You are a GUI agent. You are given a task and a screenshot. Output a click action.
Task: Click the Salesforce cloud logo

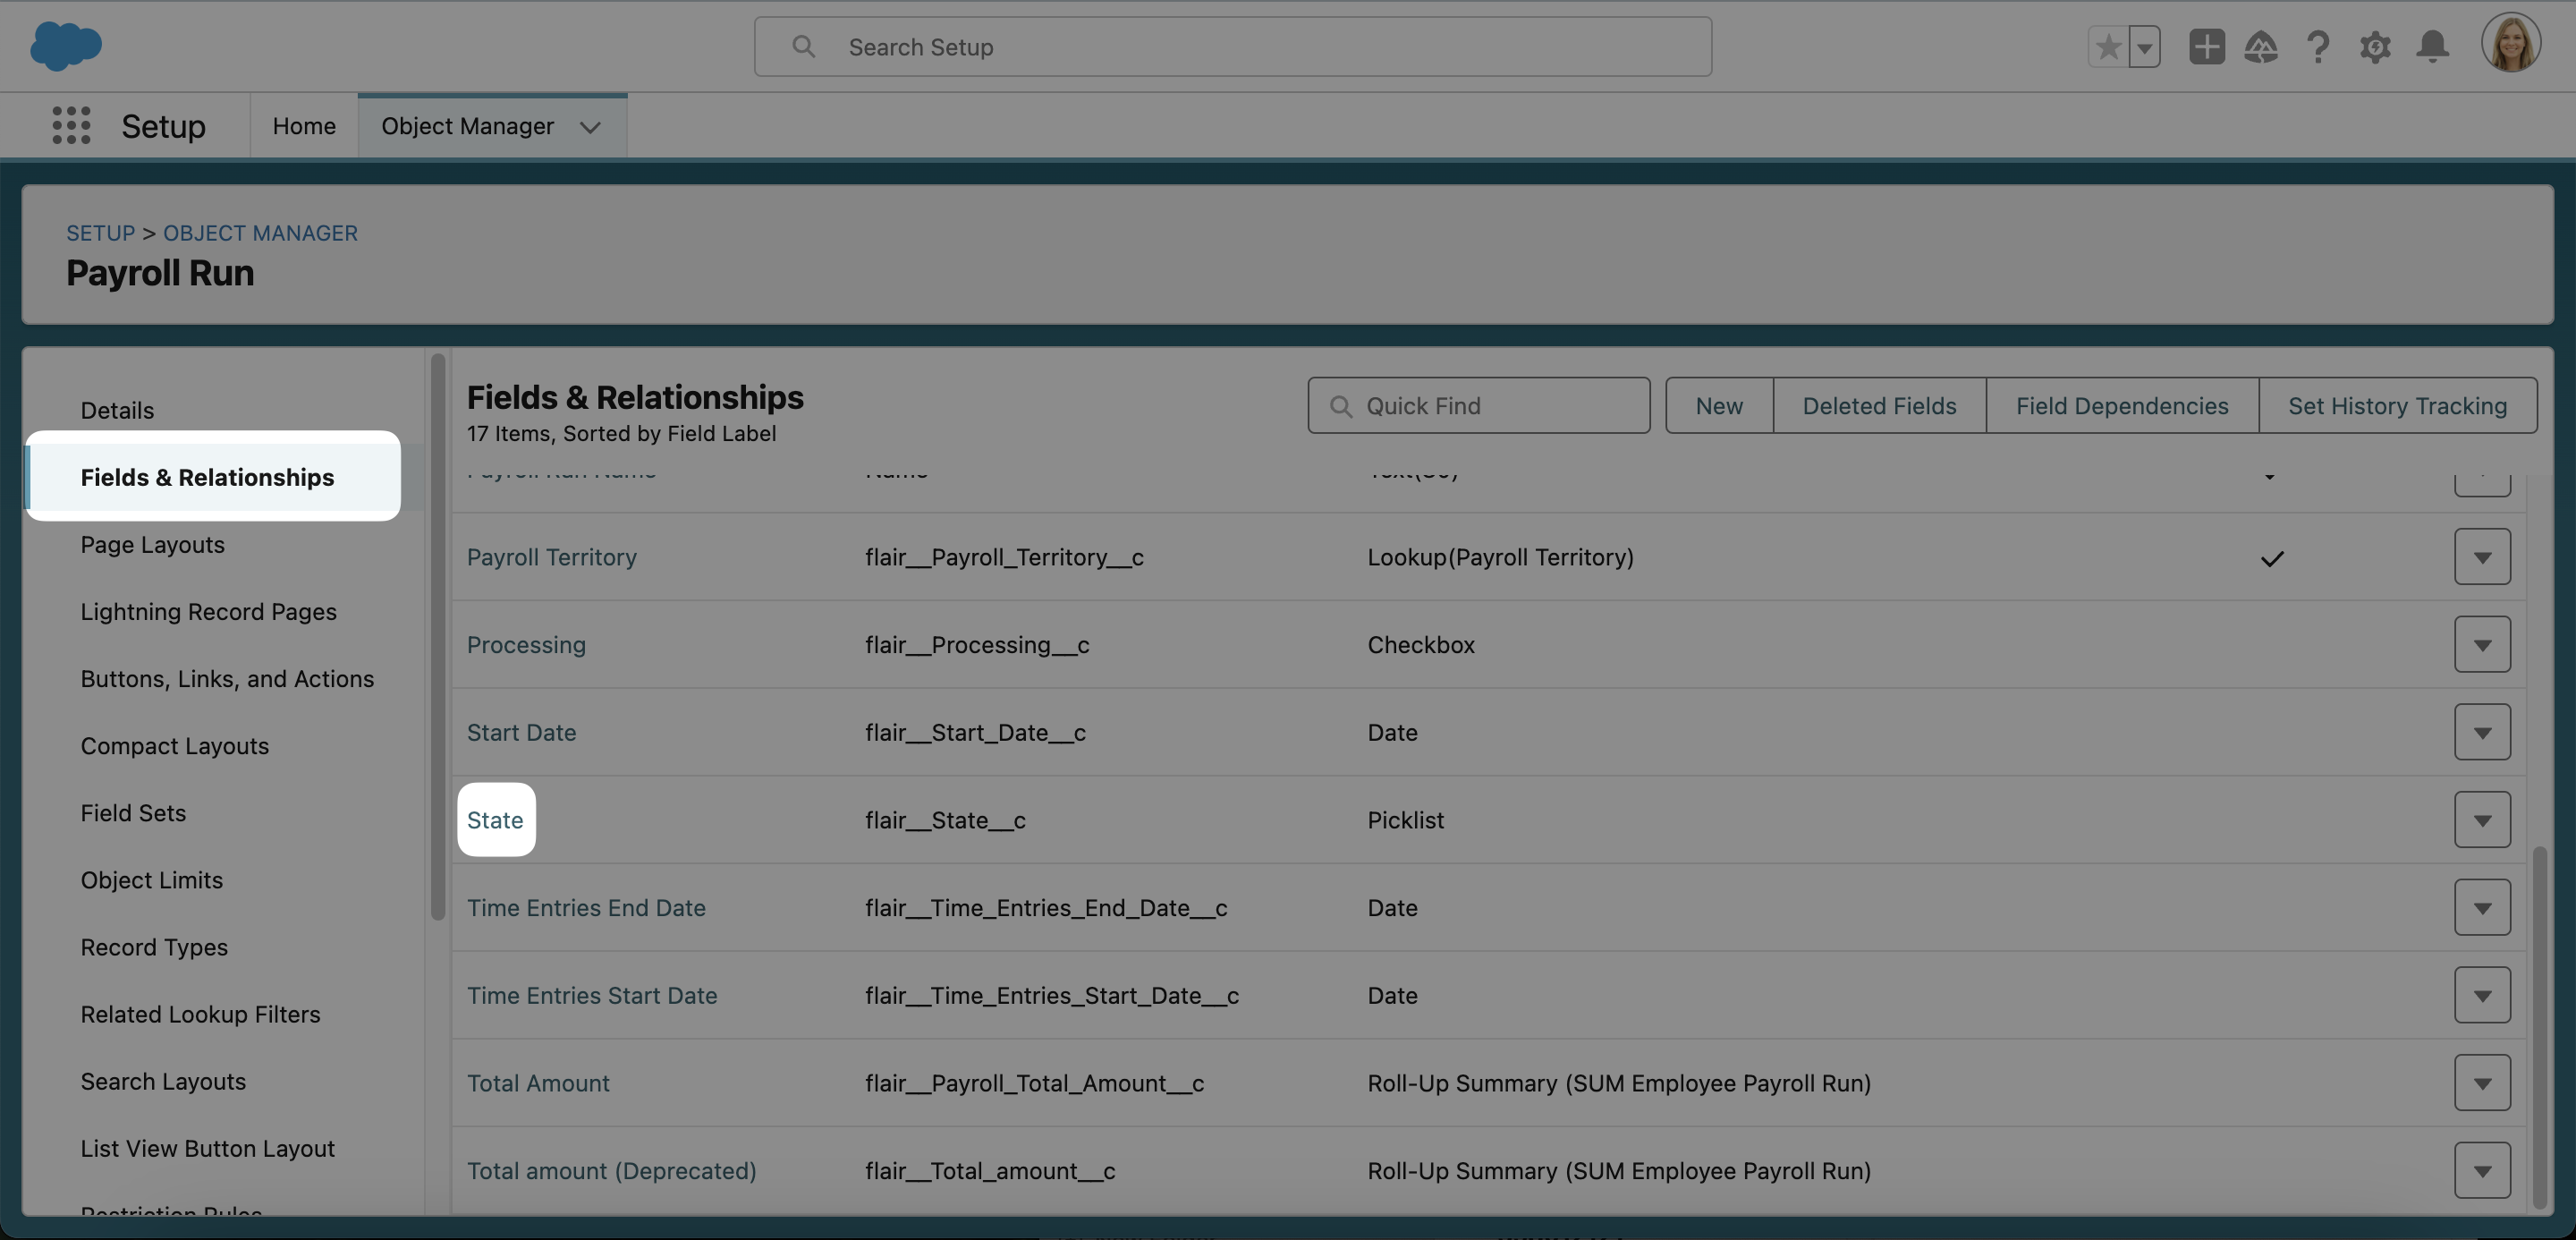(x=66, y=46)
